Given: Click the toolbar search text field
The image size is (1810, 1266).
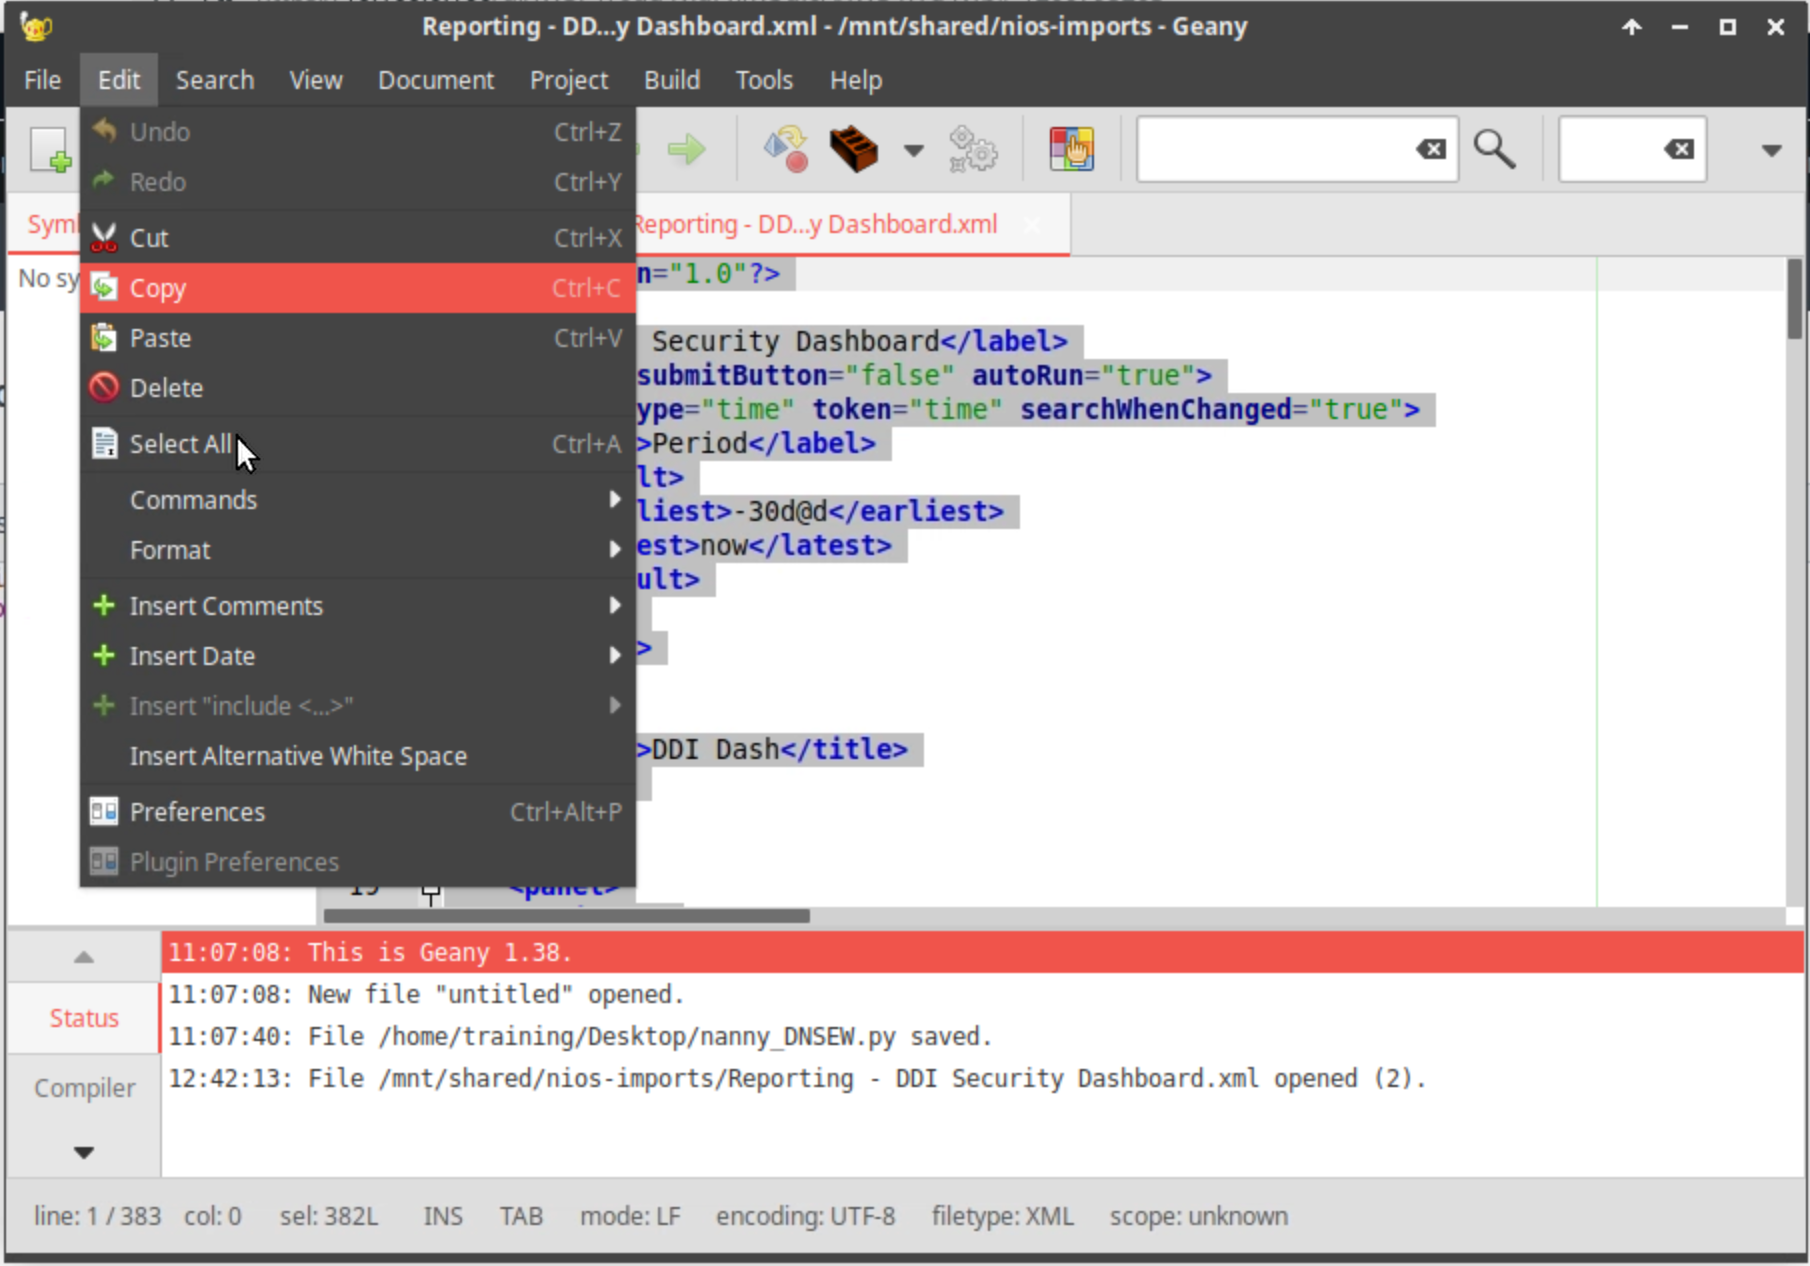Looking at the screenshot, I should pos(1275,150).
